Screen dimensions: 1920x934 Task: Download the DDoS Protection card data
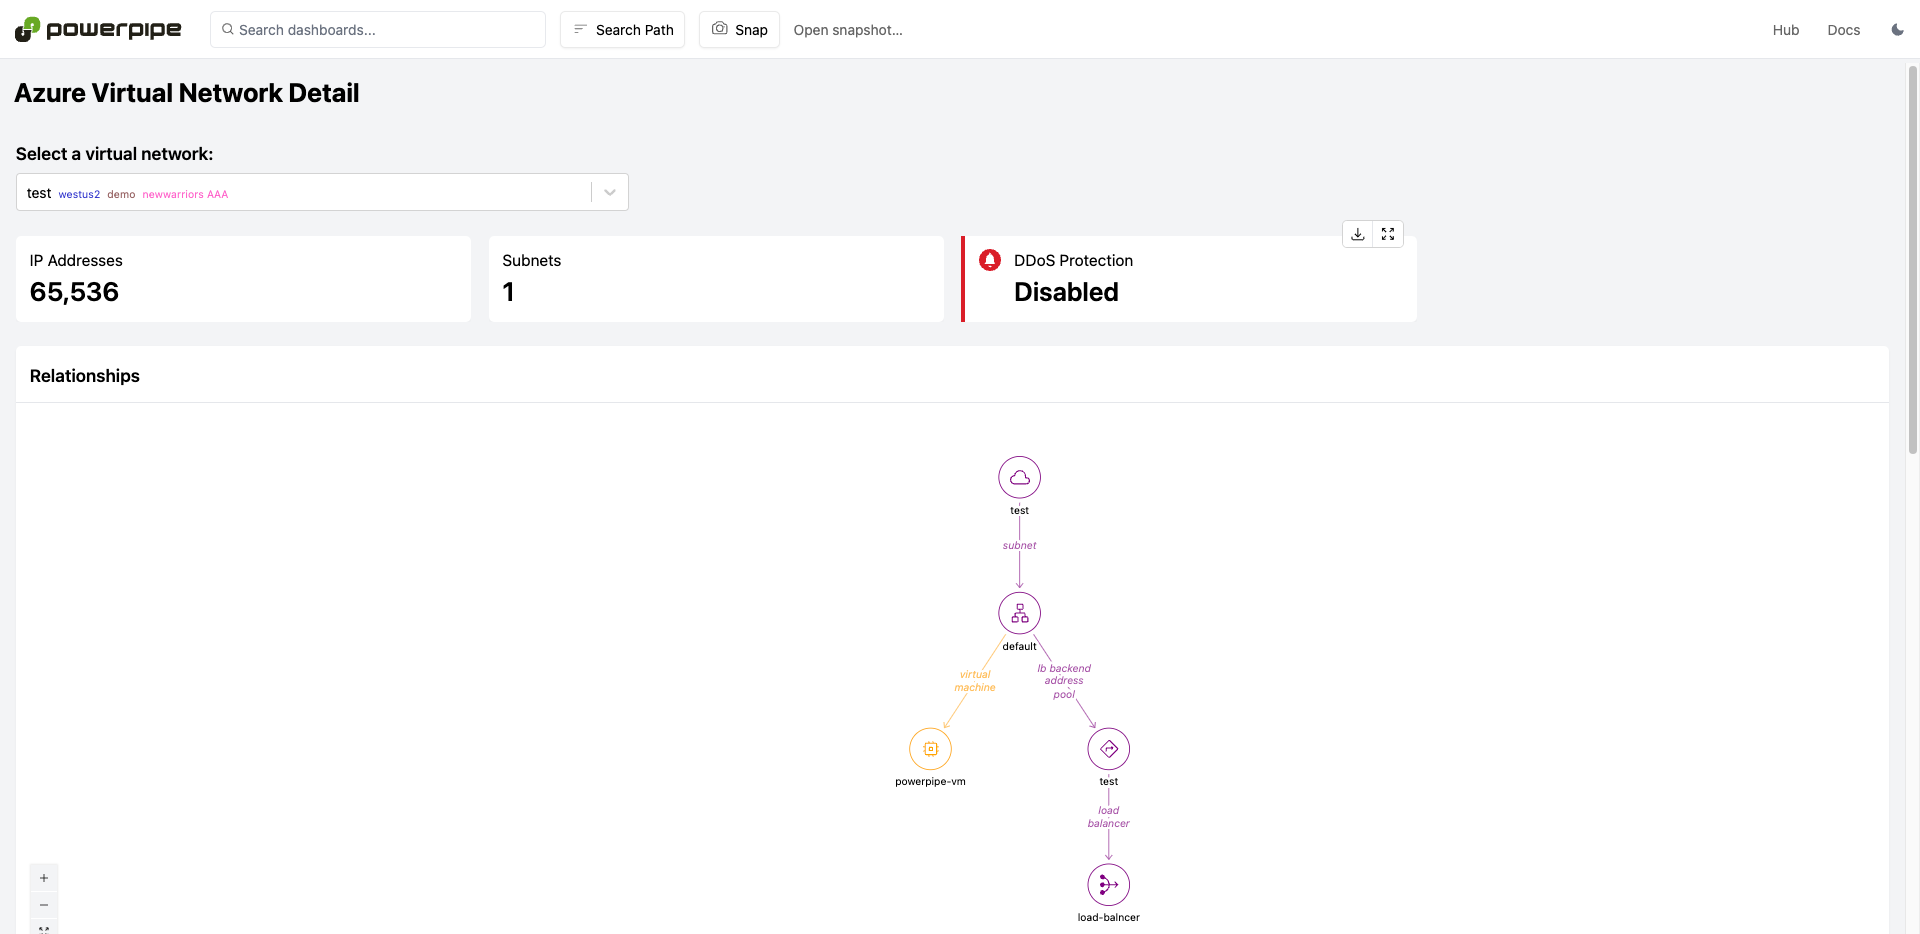pyautogui.click(x=1357, y=234)
